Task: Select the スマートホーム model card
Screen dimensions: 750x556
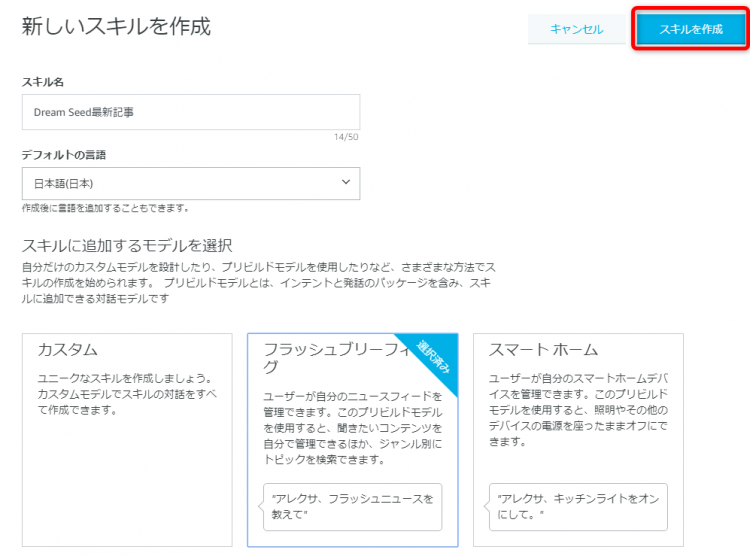Action: coord(578,440)
